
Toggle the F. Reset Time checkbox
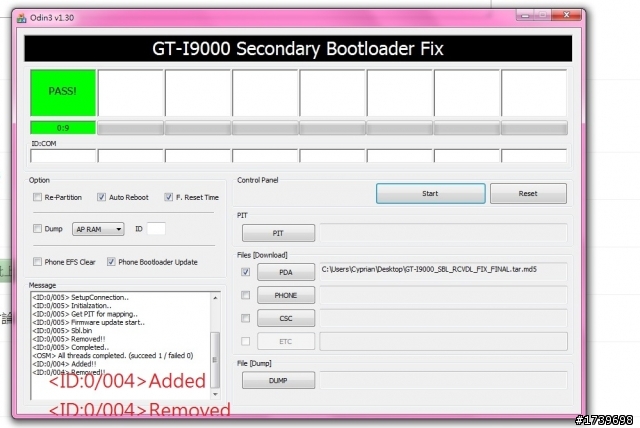(x=169, y=197)
